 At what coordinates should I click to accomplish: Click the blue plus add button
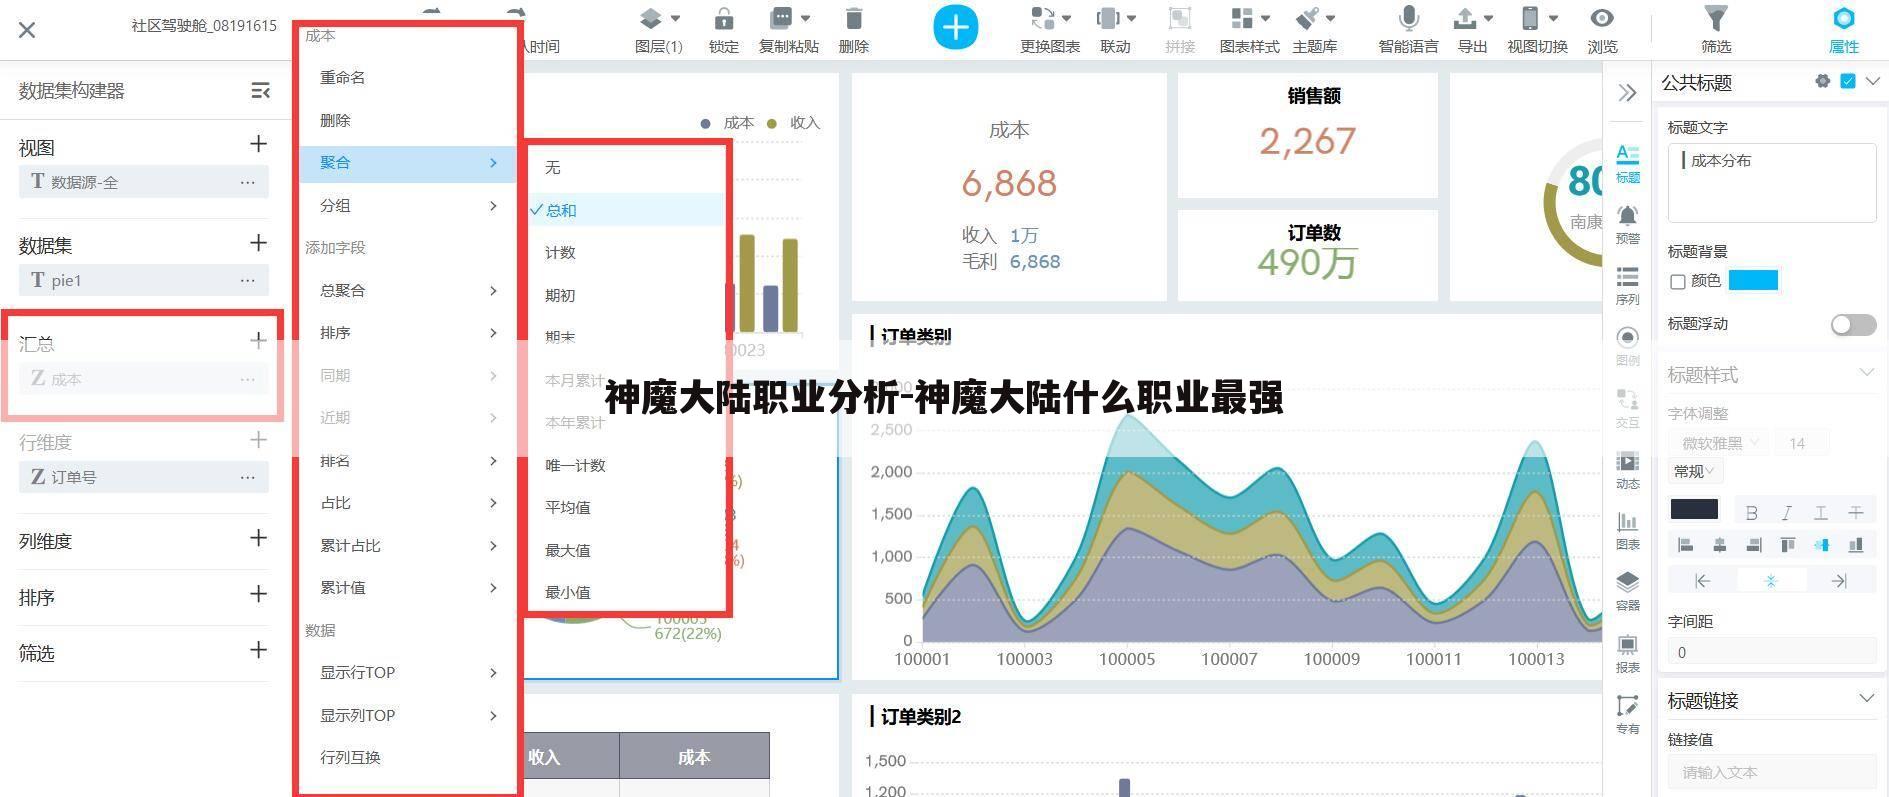(x=955, y=27)
